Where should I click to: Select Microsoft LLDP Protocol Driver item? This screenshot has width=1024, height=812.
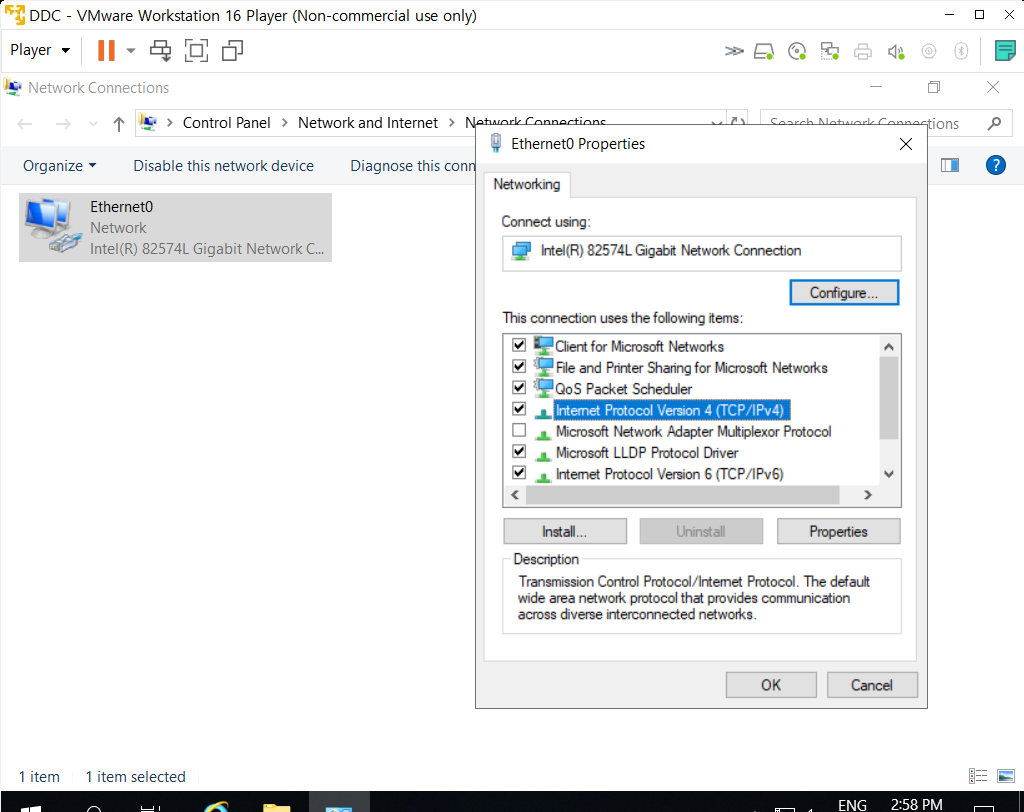pos(647,453)
